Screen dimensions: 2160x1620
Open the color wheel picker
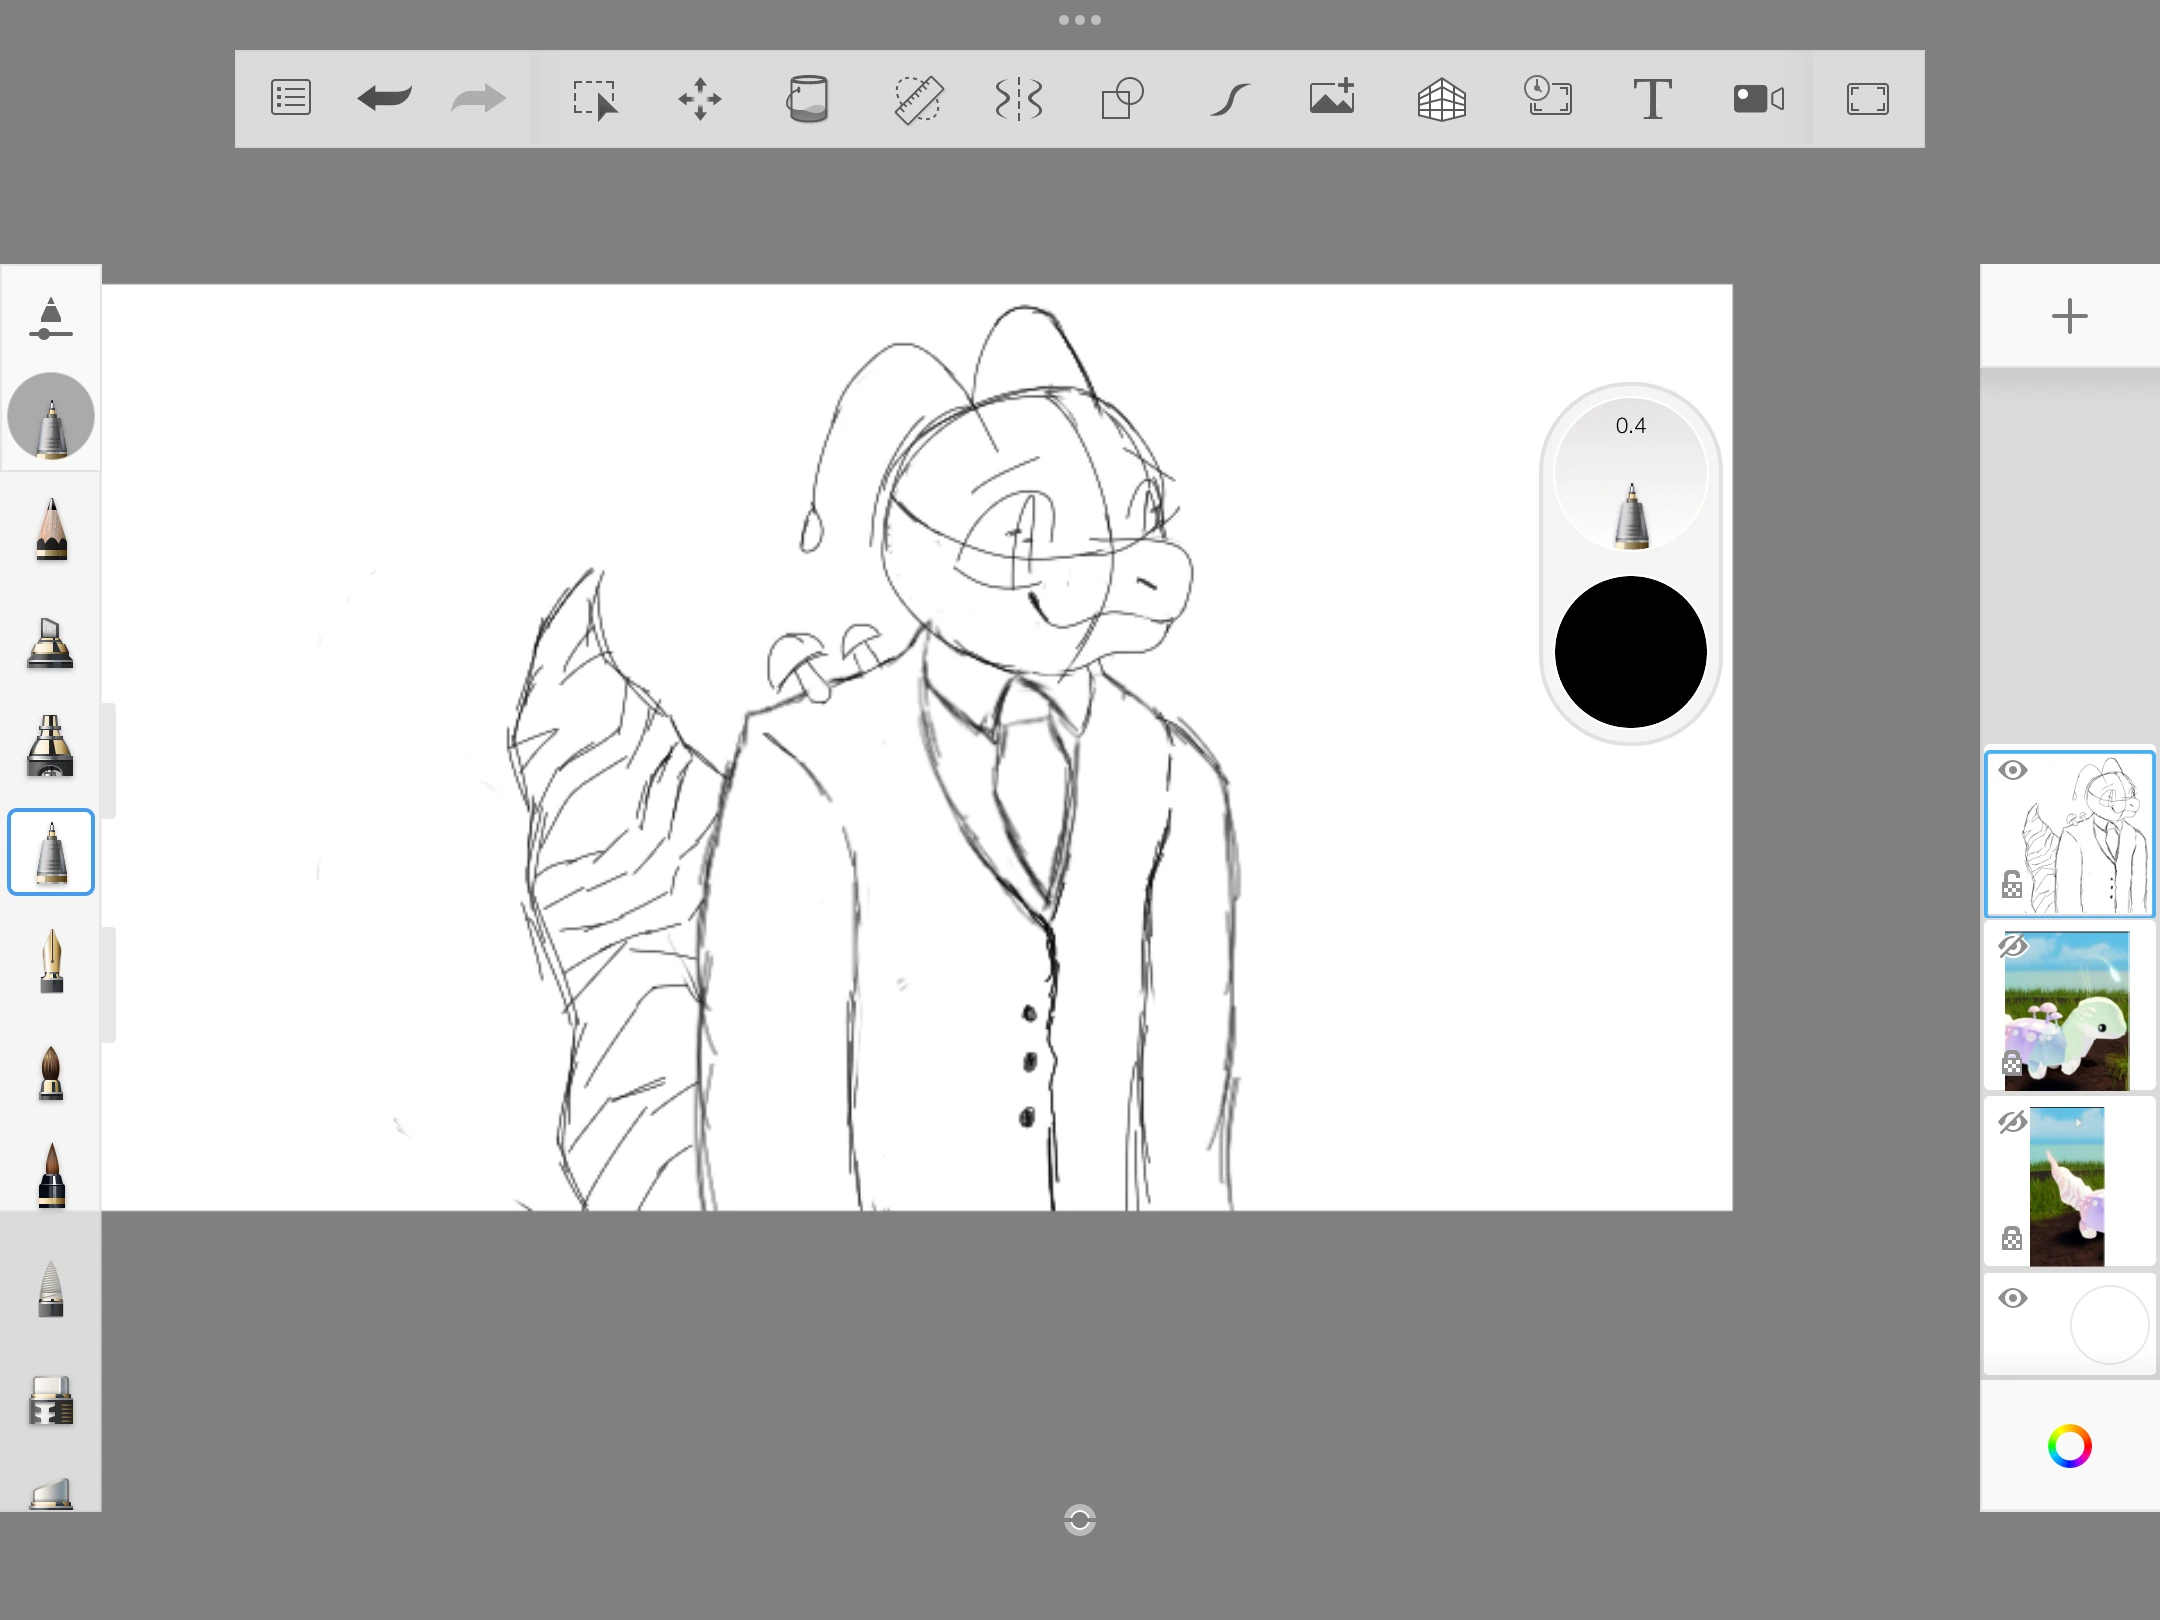(x=2069, y=1446)
